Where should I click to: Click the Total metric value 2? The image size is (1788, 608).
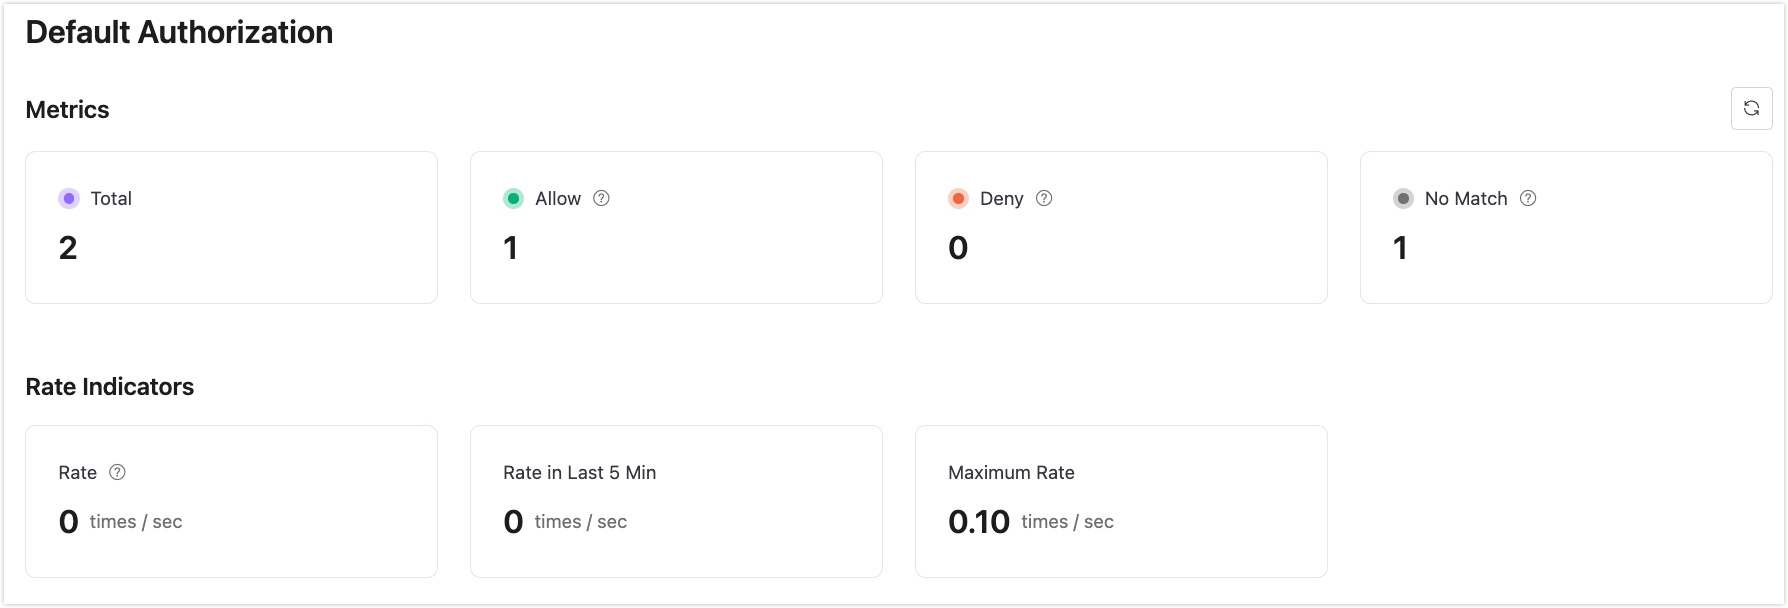pyautogui.click(x=68, y=248)
